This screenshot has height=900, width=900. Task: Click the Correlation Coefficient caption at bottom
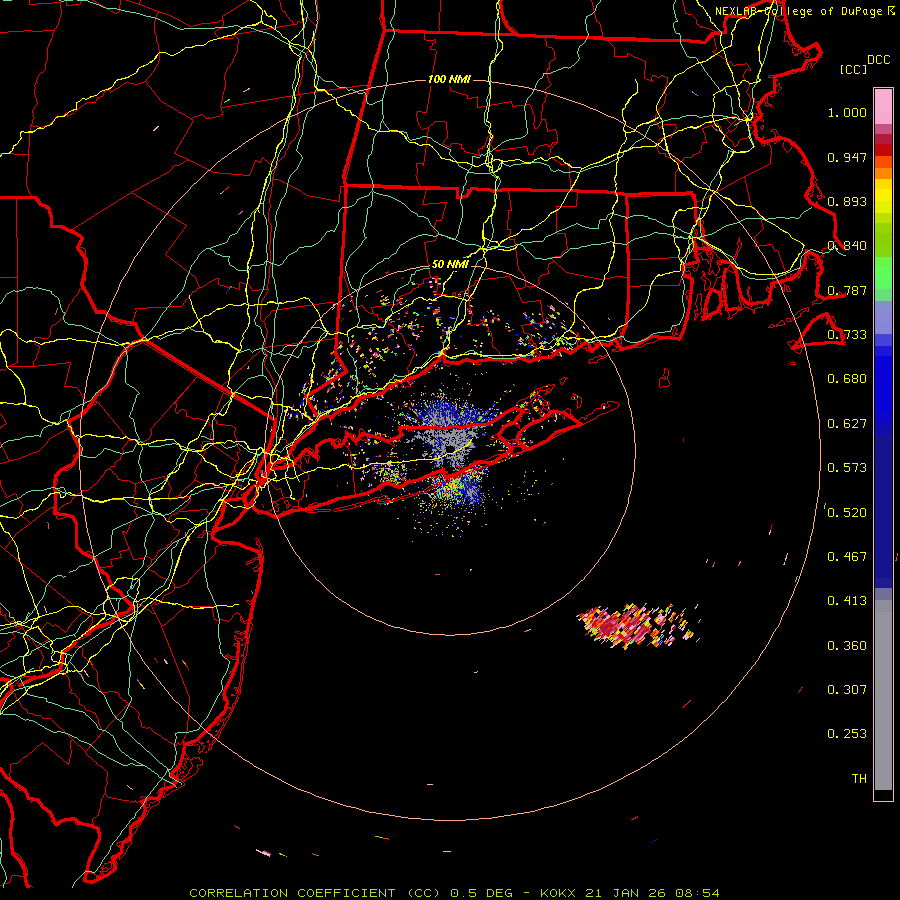(454, 893)
